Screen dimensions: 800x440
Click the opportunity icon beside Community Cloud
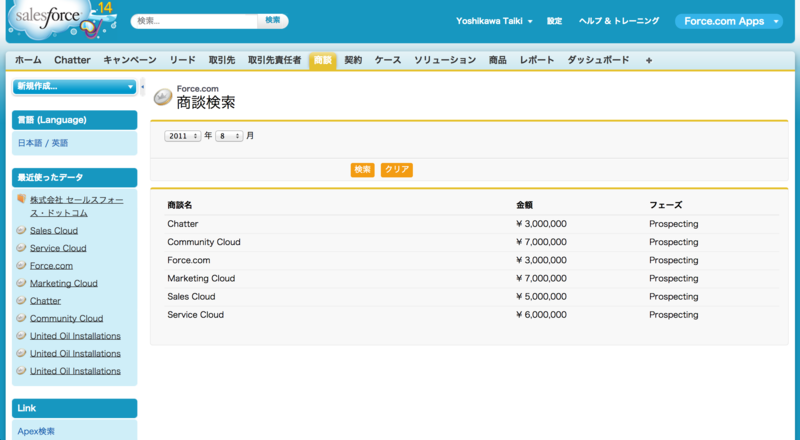pos(21,318)
